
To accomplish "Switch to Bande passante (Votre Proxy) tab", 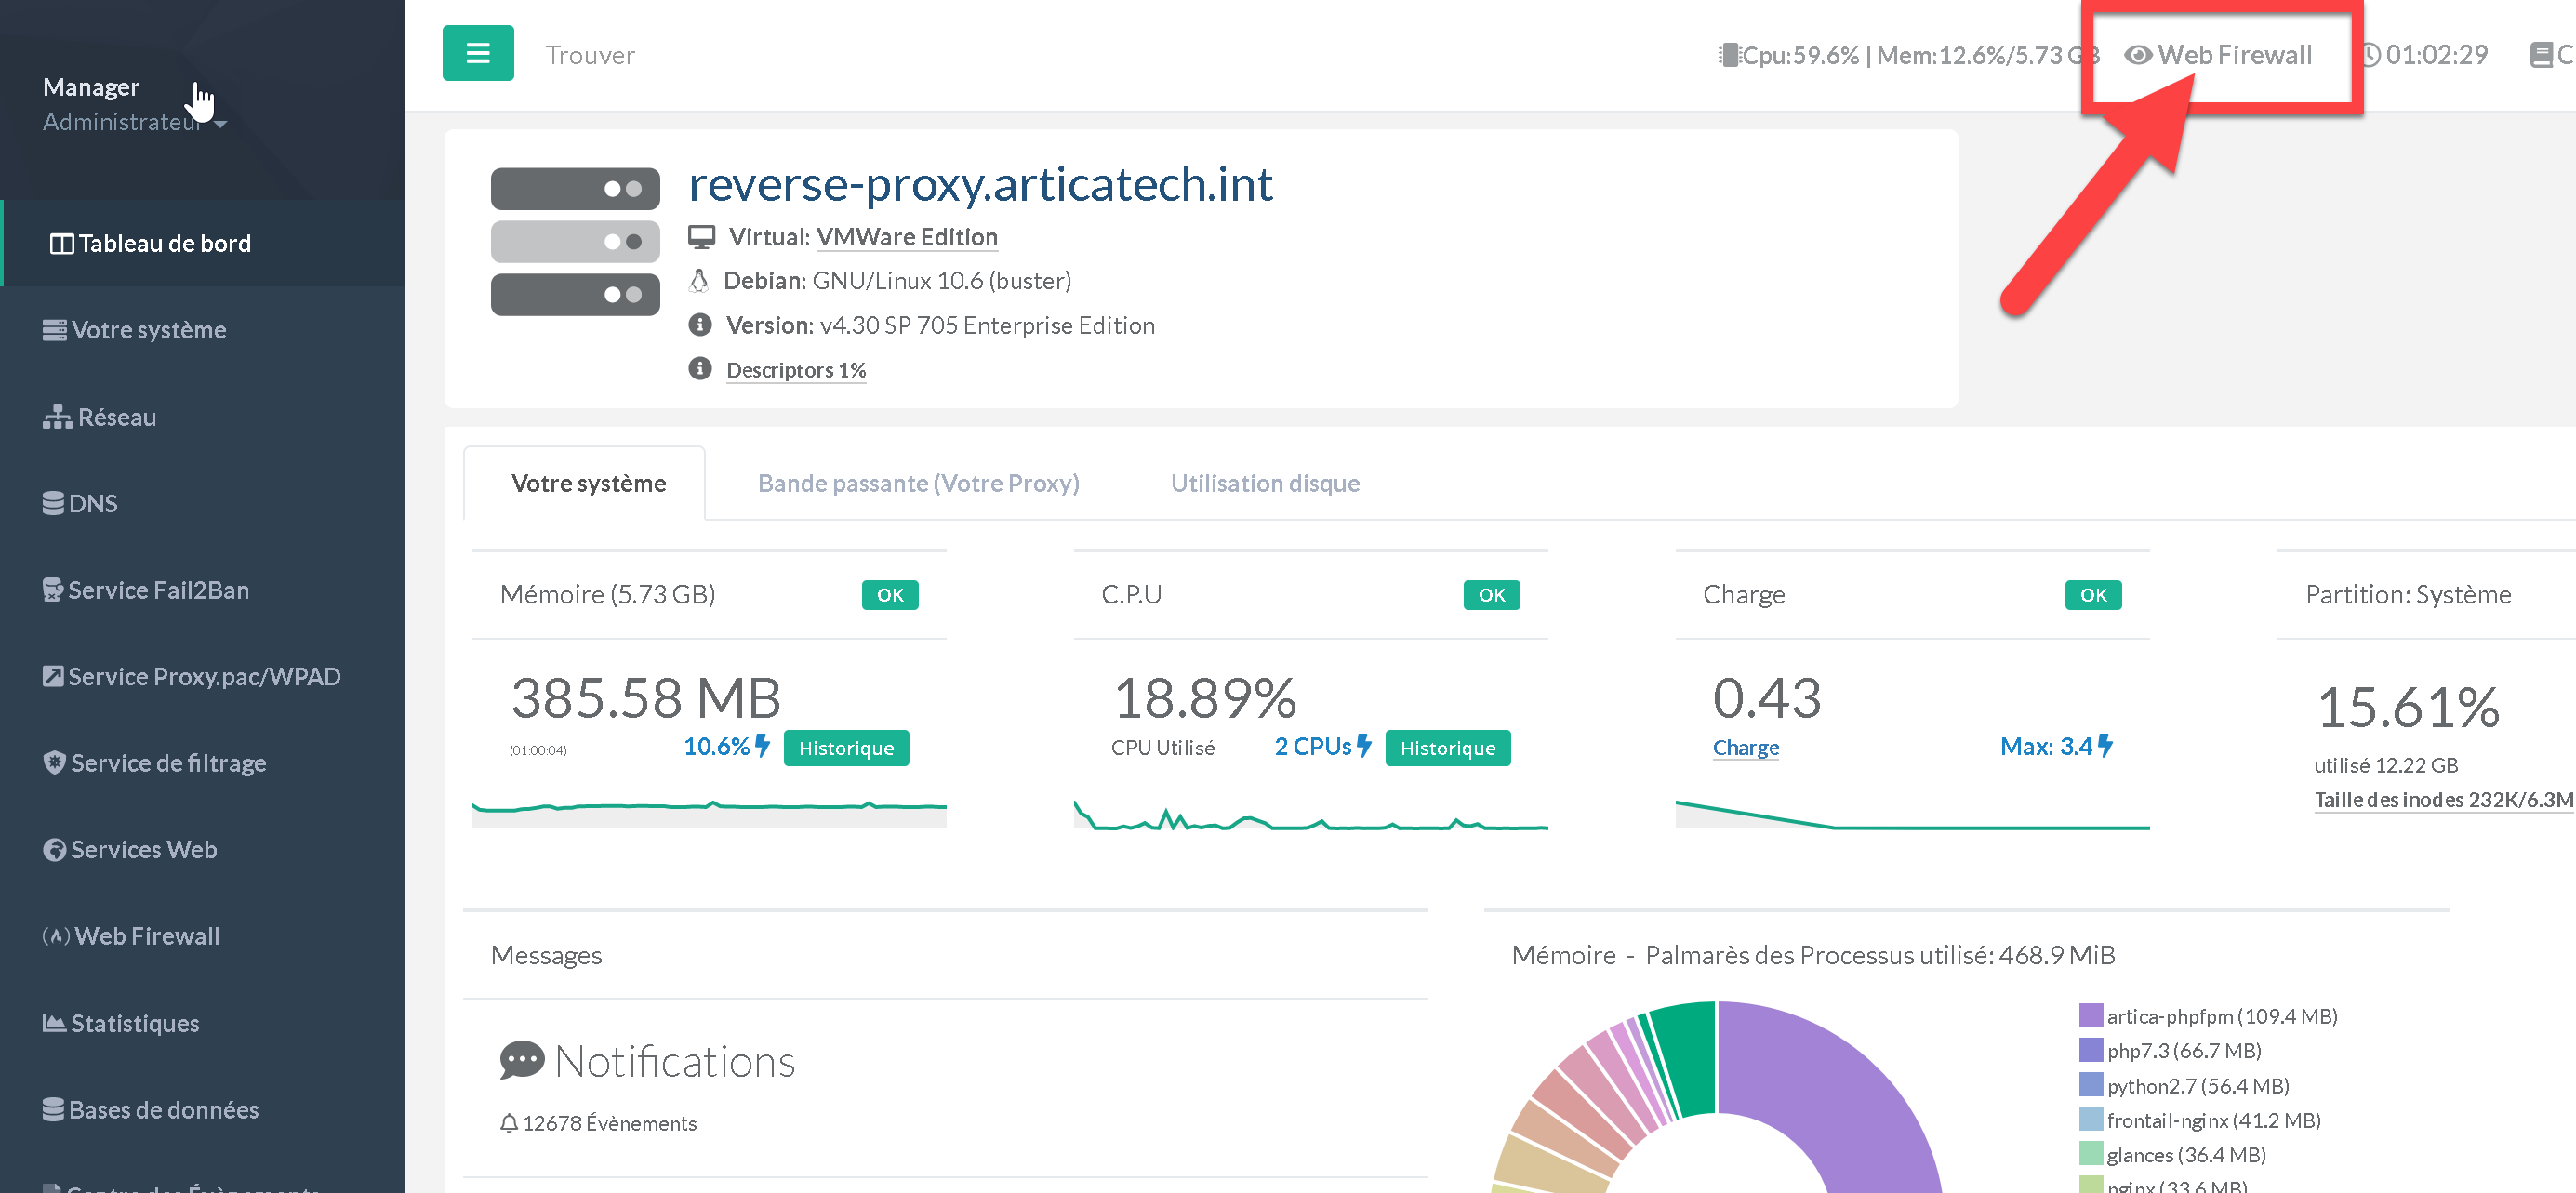I will tap(917, 483).
